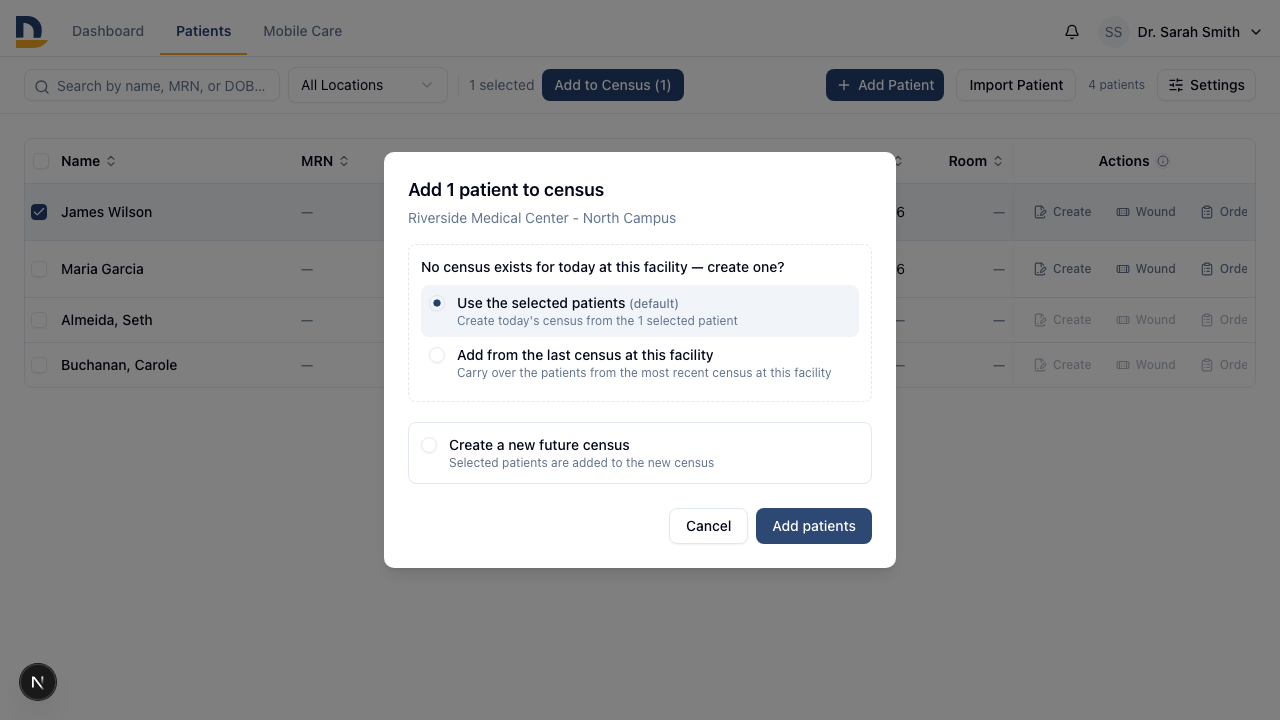This screenshot has width=1280, height=720.
Task: Click the '4 patients' count label
Action: tap(1116, 85)
